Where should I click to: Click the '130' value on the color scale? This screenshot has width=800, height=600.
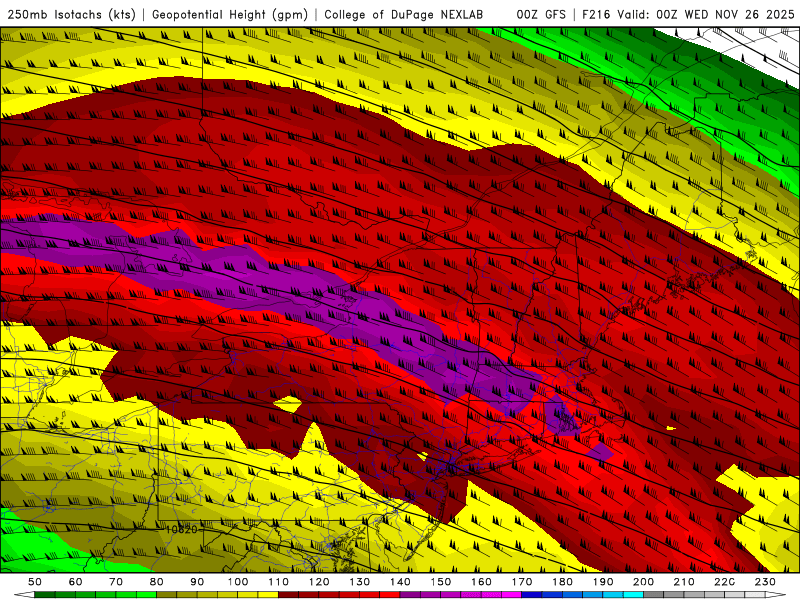click(360, 582)
